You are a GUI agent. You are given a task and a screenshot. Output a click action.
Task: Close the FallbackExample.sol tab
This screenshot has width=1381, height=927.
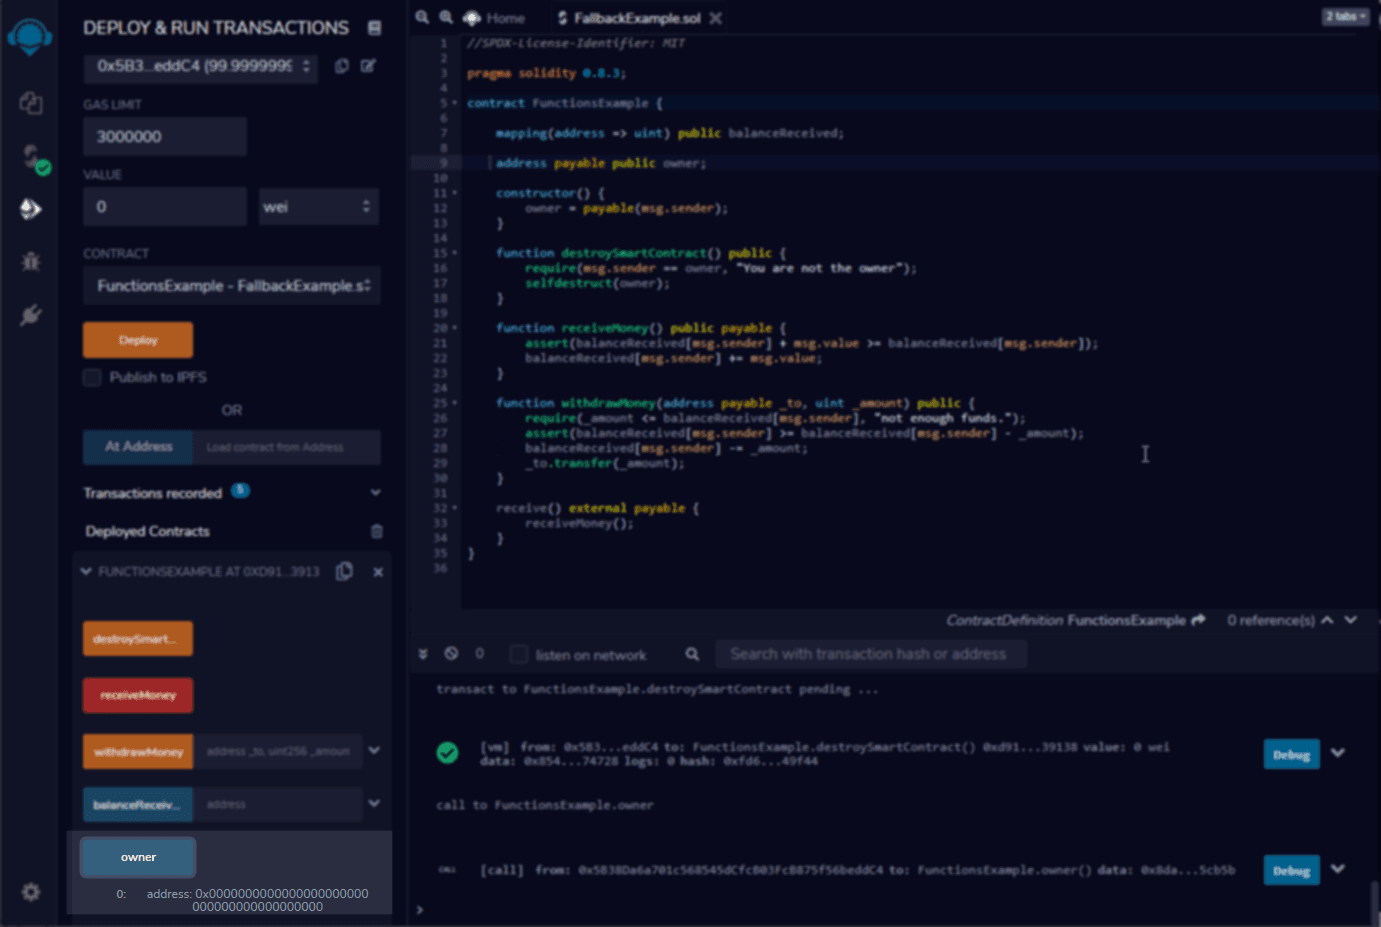716,18
